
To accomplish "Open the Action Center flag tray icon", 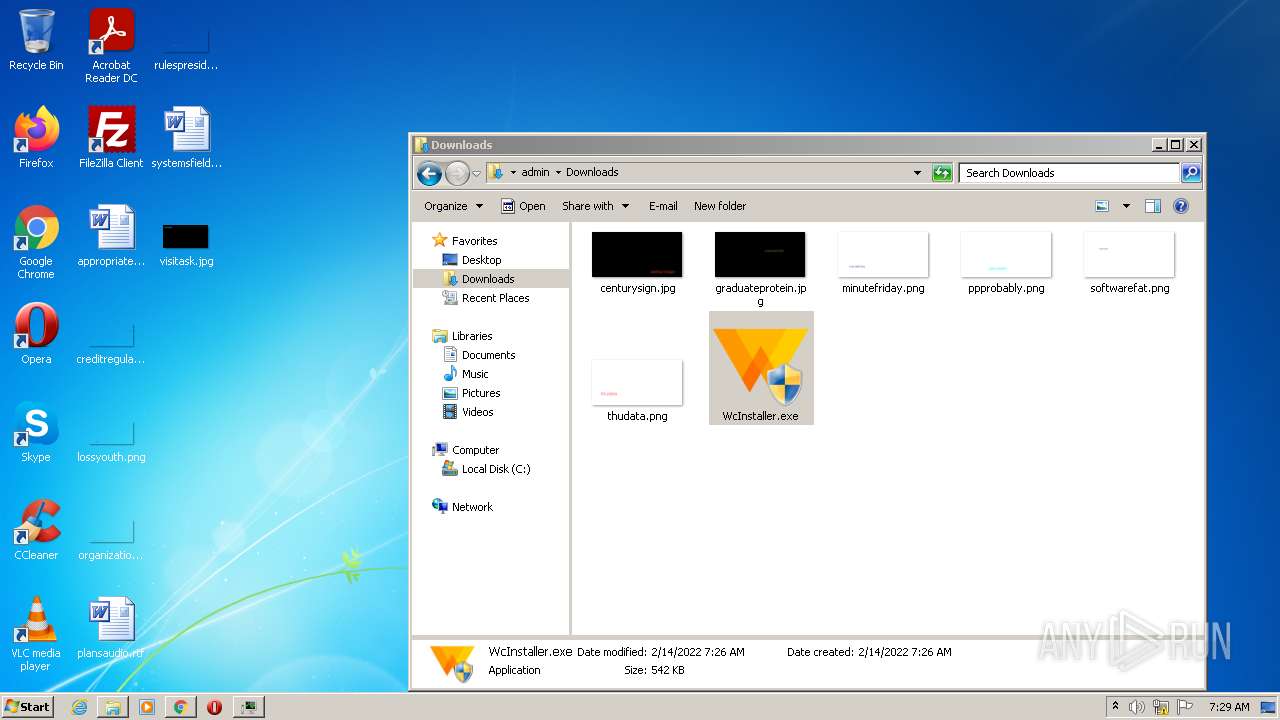I will (x=1185, y=707).
